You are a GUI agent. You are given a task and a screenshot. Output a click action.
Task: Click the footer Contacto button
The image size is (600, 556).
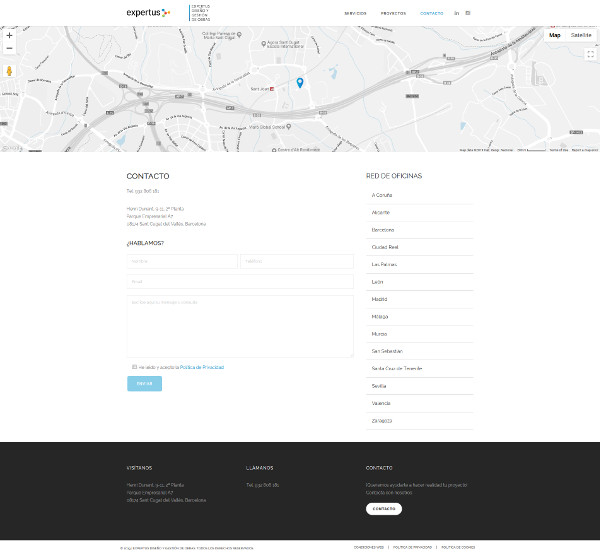pyautogui.click(x=384, y=509)
